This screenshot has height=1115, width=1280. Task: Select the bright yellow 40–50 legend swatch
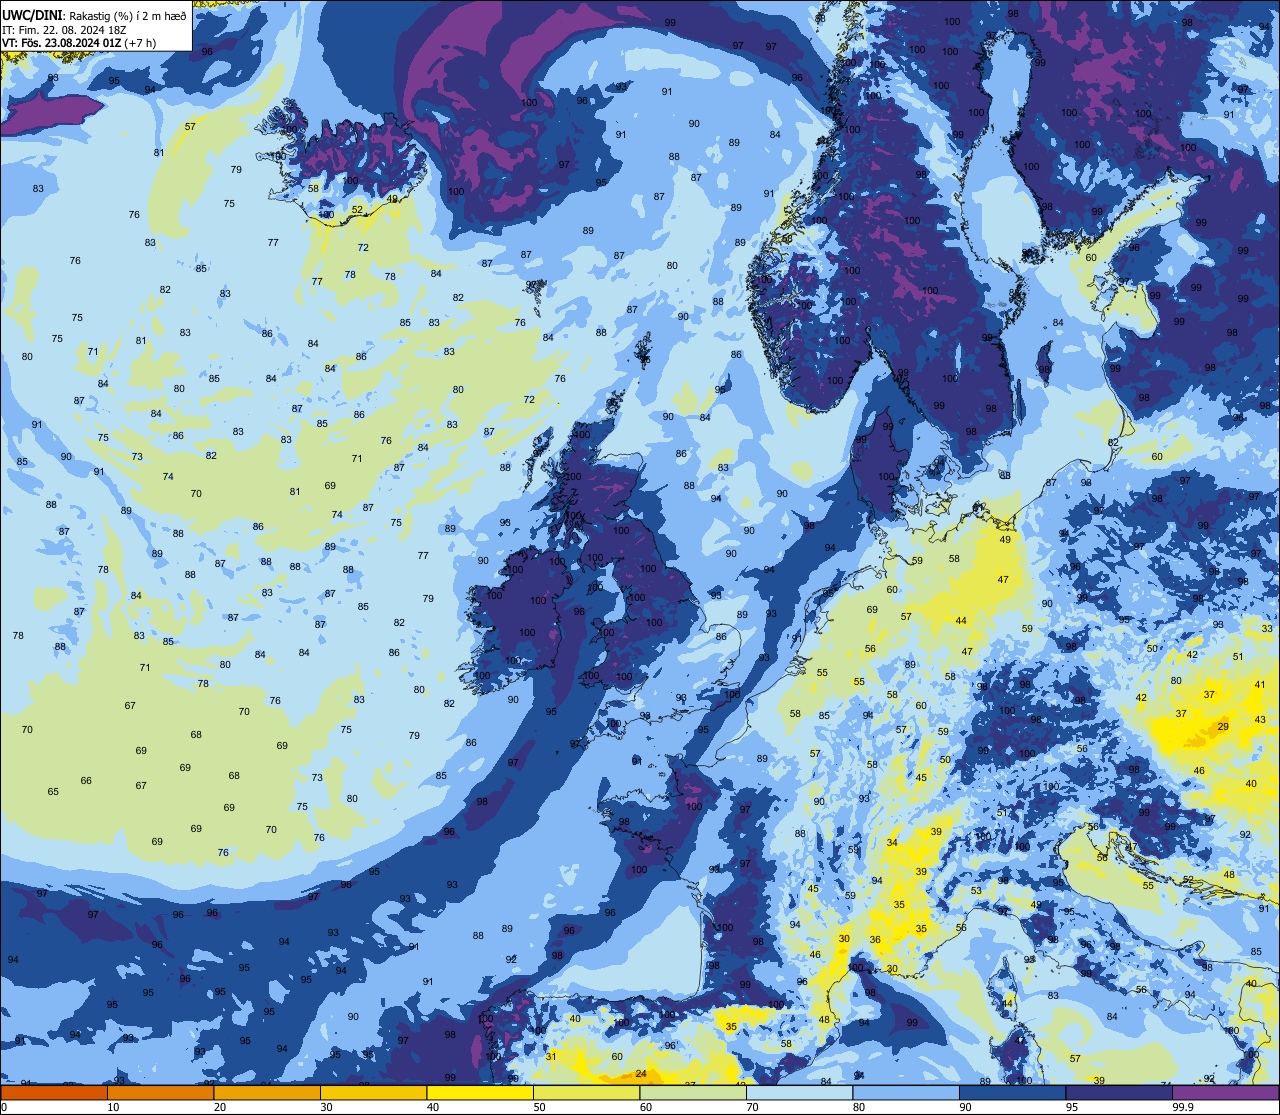click(x=480, y=1092)
